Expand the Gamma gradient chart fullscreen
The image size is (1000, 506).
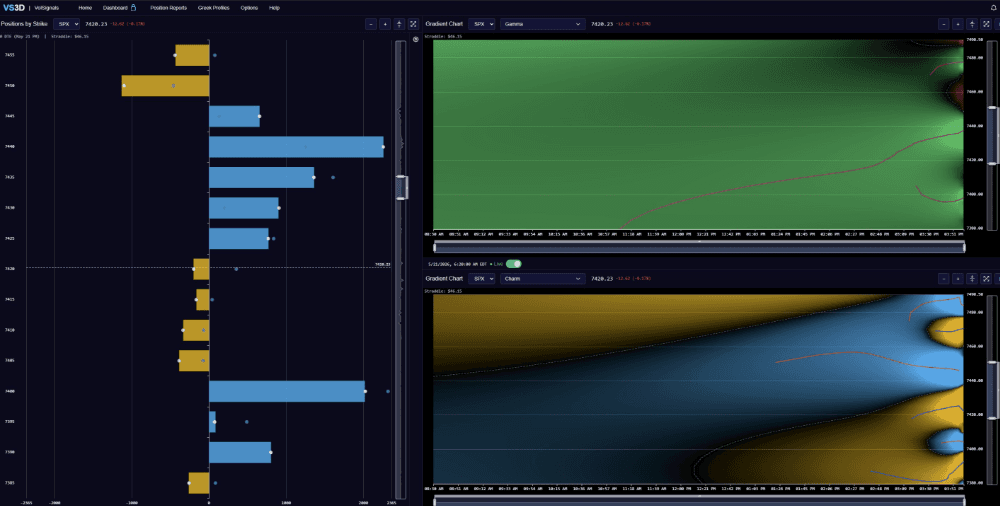[986, 24]
